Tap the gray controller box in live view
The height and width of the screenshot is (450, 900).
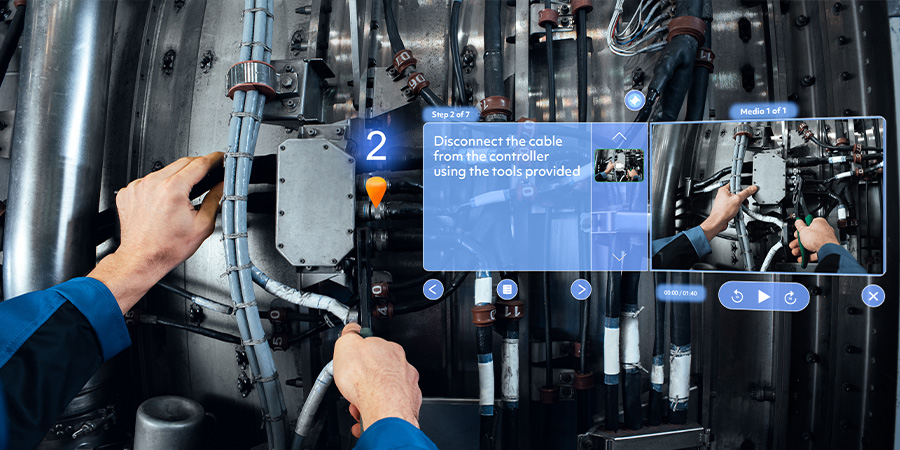pyautogui.click(x=315, y=200)
